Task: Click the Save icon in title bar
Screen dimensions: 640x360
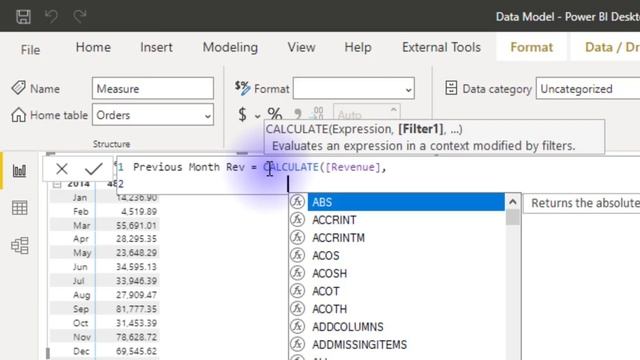Action: pos(23,17)
